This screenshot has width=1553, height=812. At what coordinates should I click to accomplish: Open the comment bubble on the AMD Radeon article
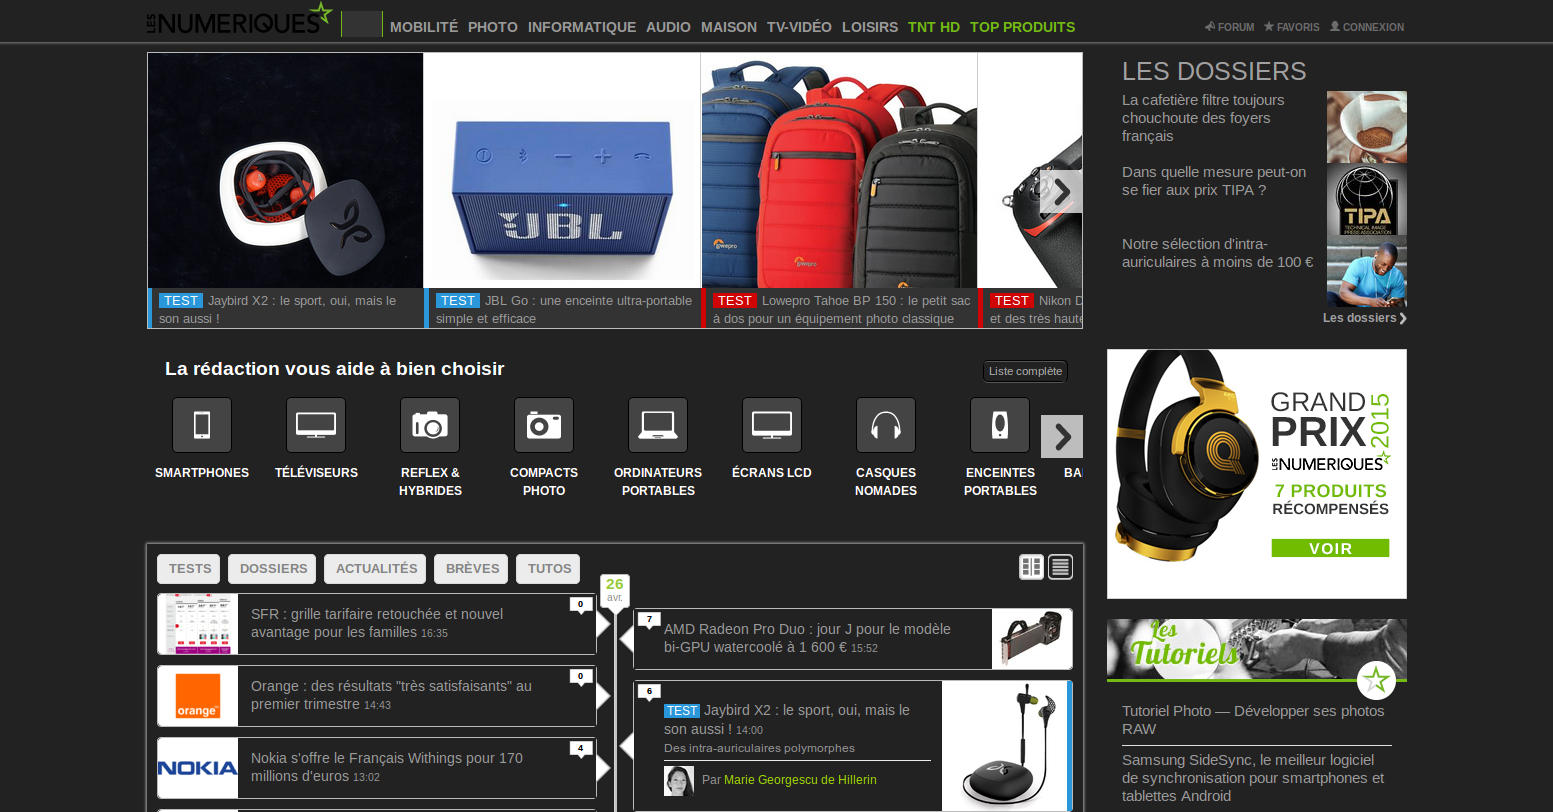(649, 621)
